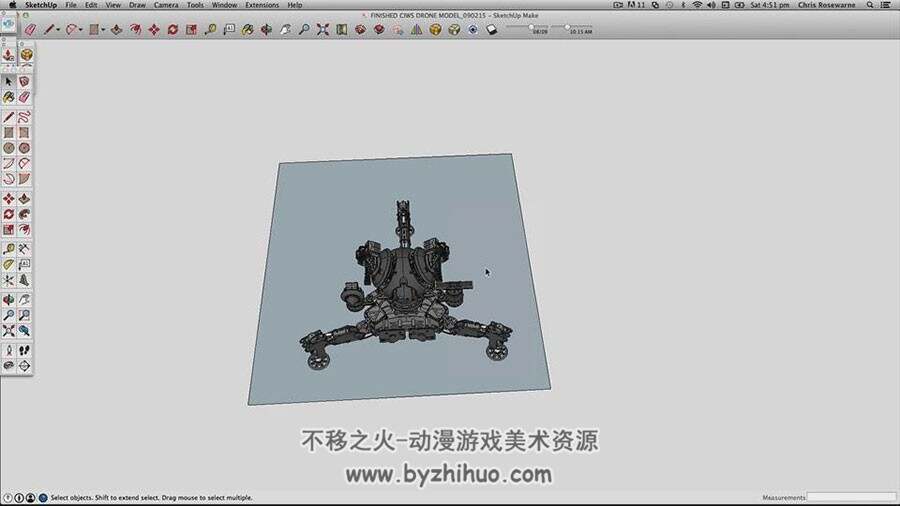Viewport: 900px width, 506px height.
Task: Pick Dimension tool in left palette
Action: (24, 250)
